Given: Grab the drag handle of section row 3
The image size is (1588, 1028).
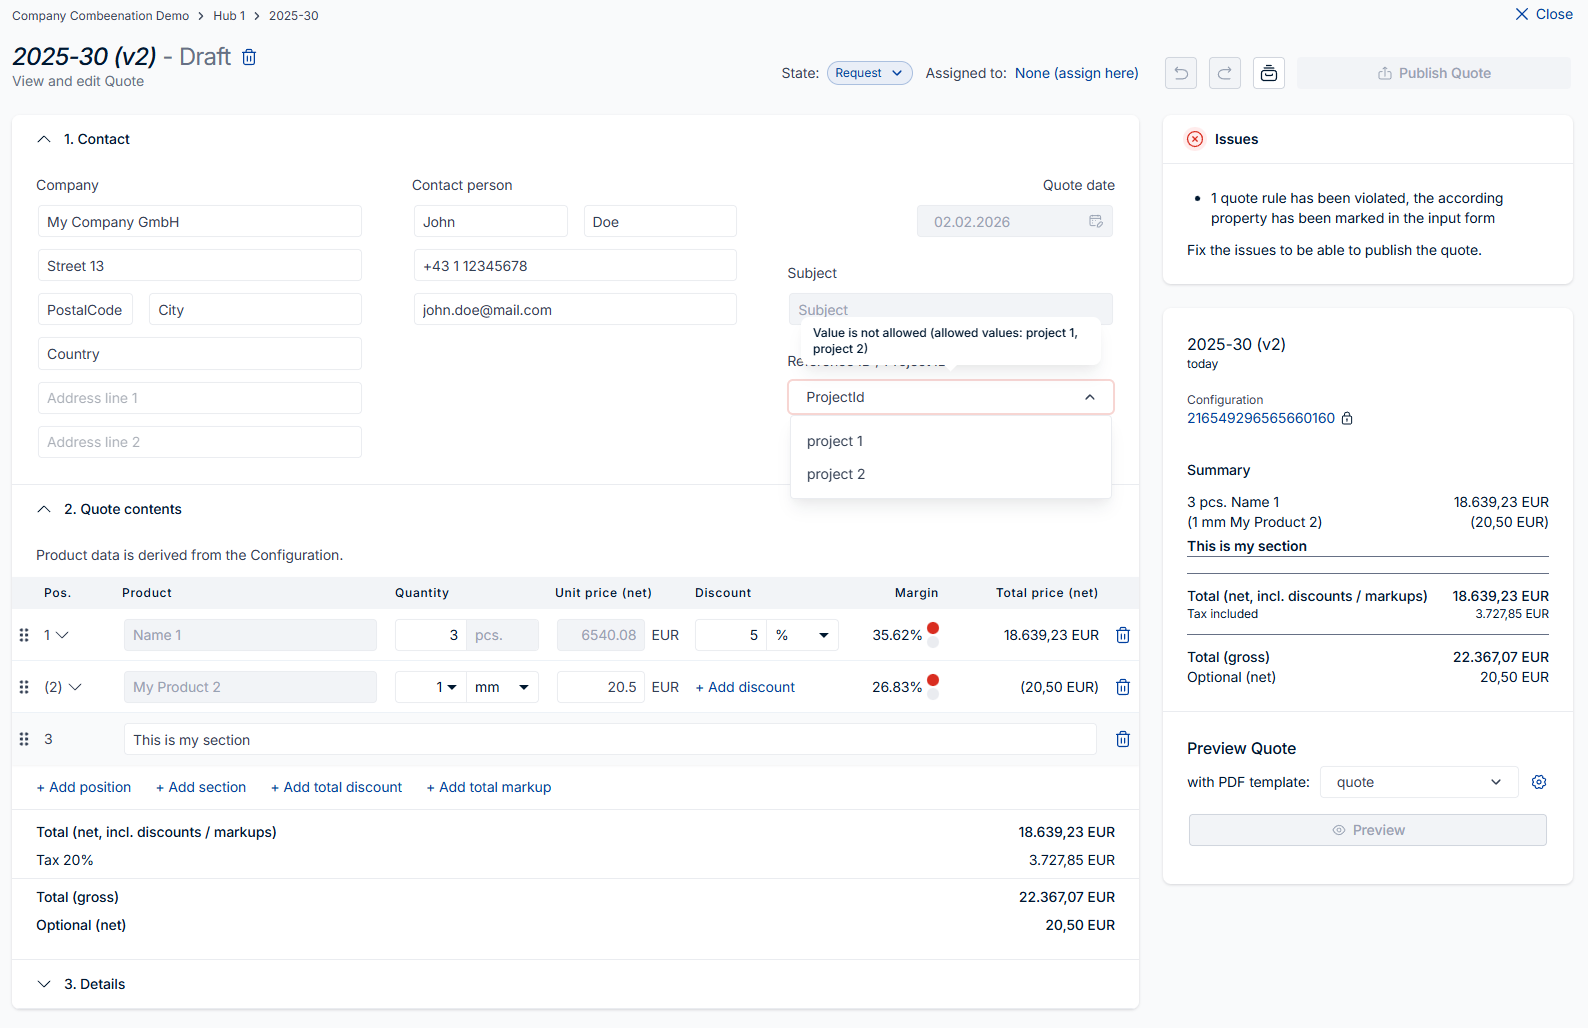Looking at the screenshot, I should click(24, 739).
